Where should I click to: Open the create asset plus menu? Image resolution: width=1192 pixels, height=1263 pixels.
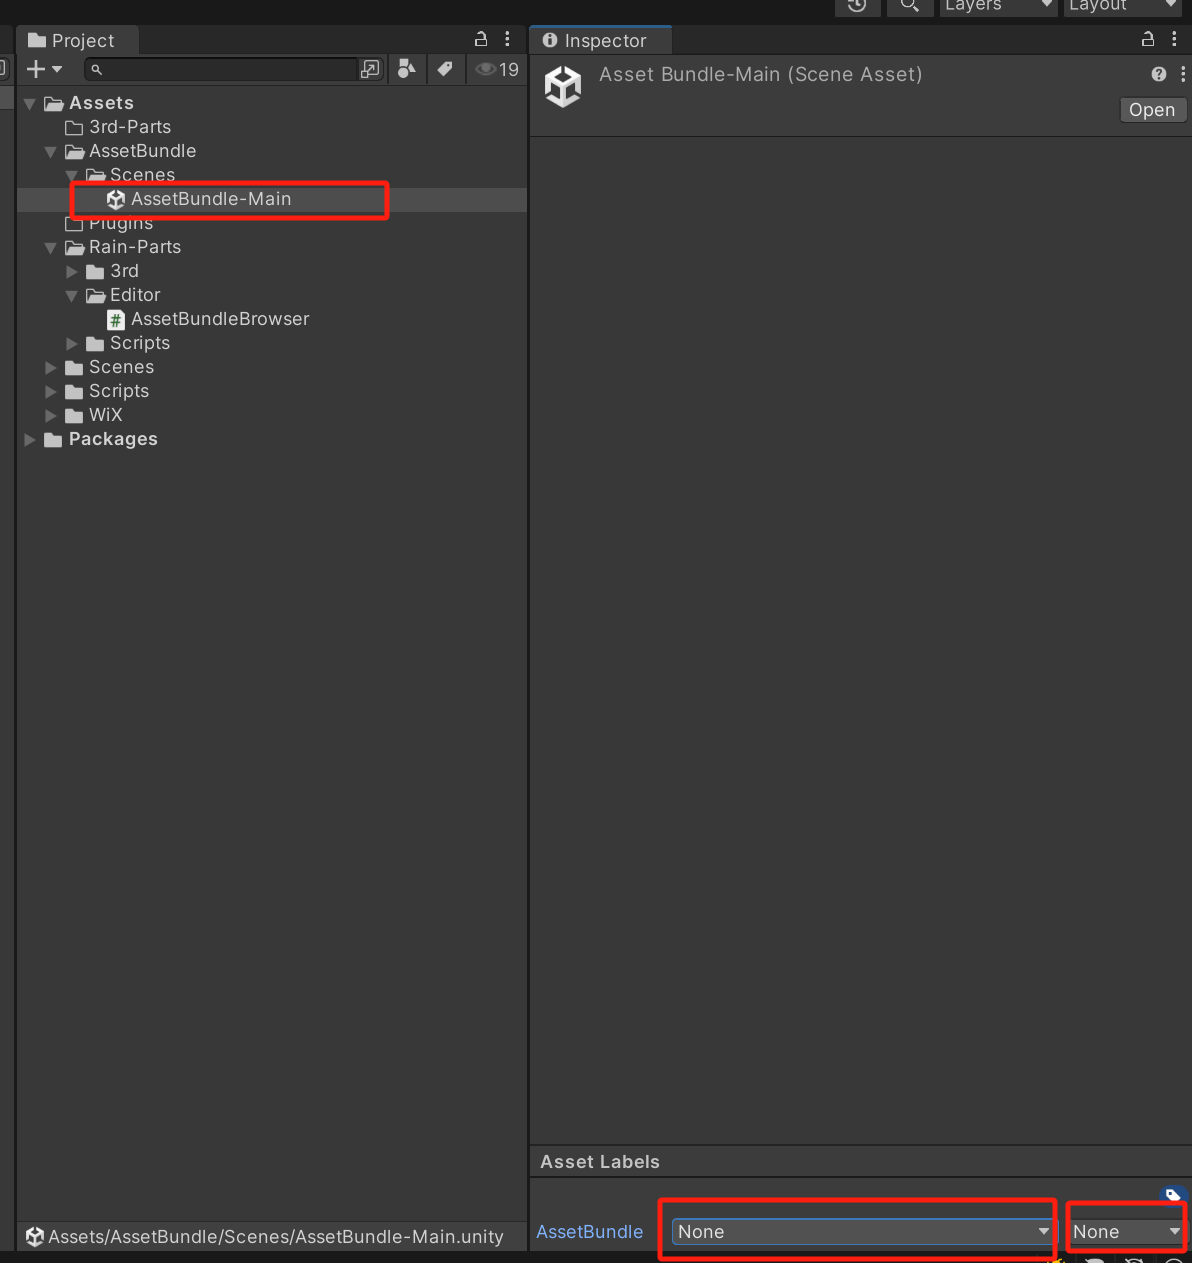pyautogui.click(x=44, y=69)
